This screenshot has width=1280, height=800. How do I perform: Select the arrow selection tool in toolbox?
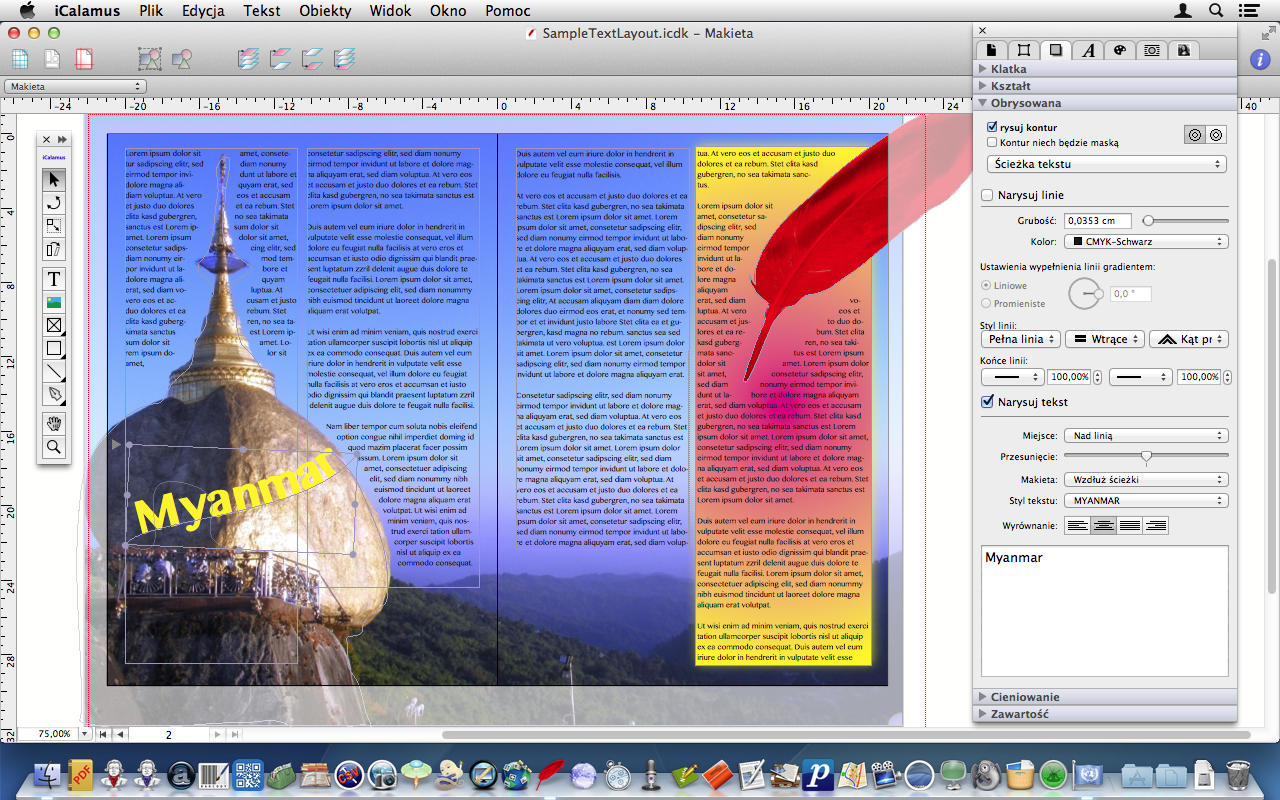[x=54, y=180]
